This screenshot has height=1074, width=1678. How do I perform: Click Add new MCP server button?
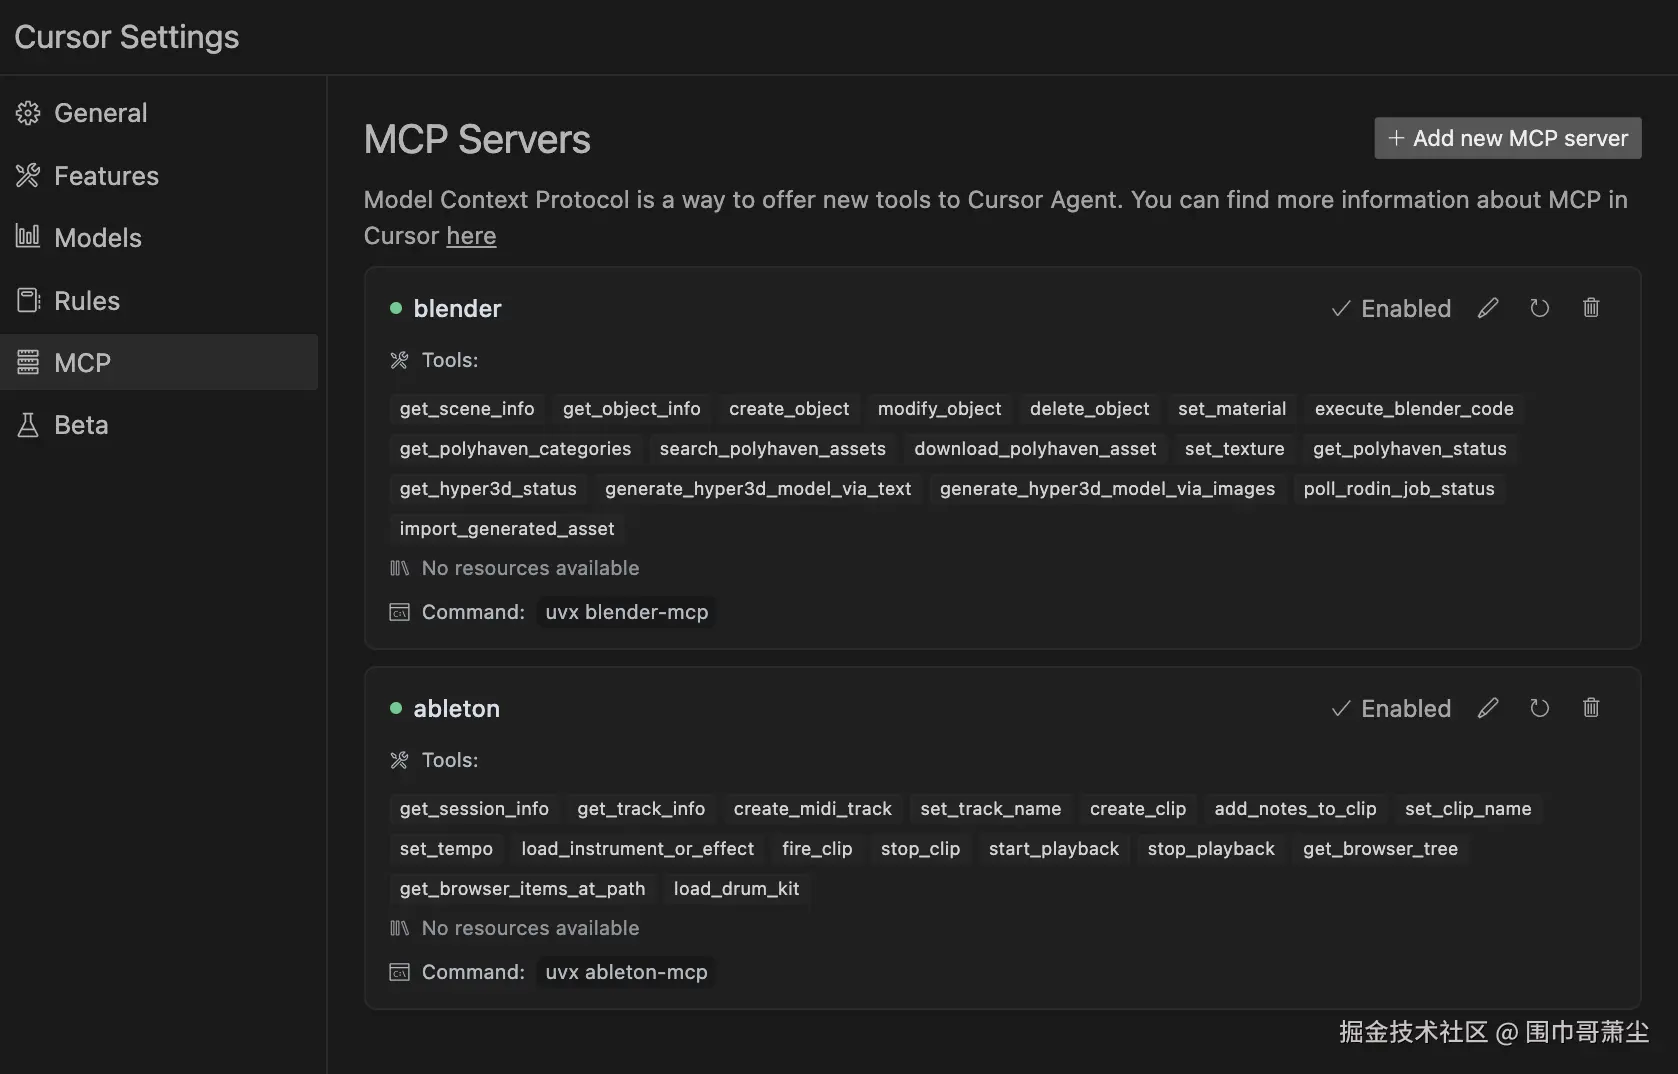tap(1507, 138)
